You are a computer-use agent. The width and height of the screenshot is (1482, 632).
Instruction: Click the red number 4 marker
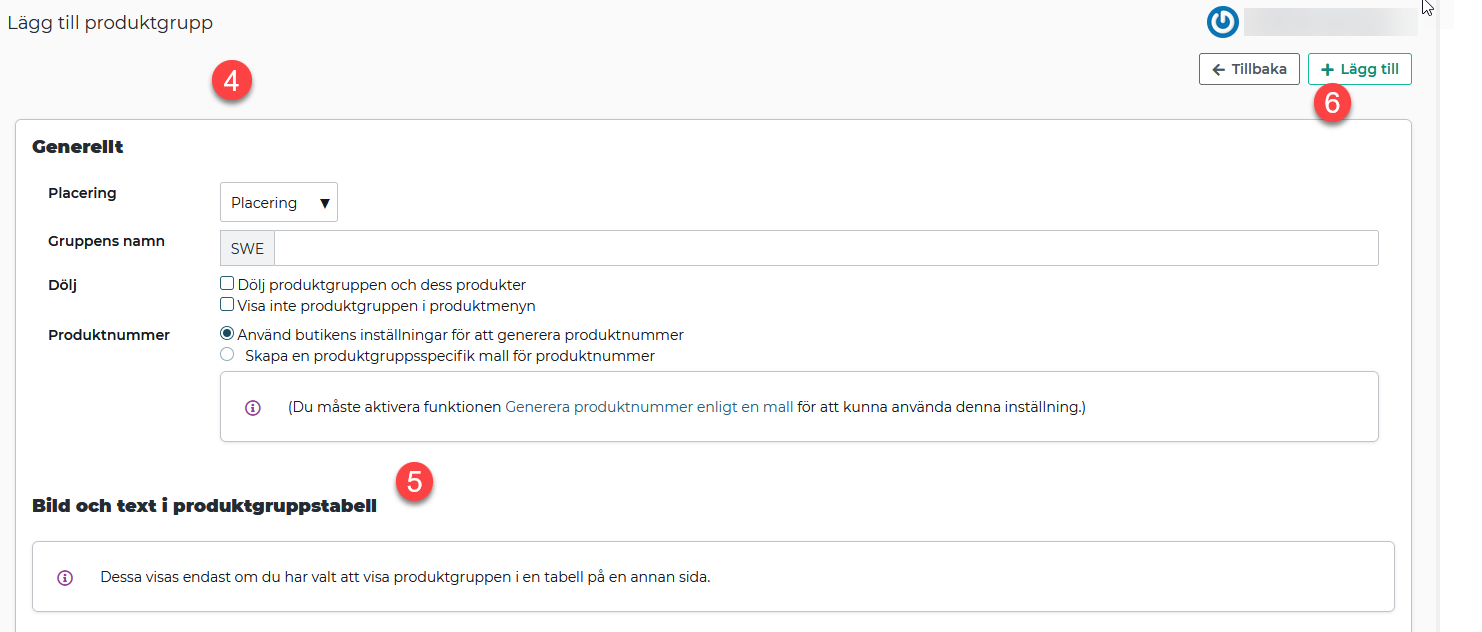pyautogui.click(x=231, y=81)
